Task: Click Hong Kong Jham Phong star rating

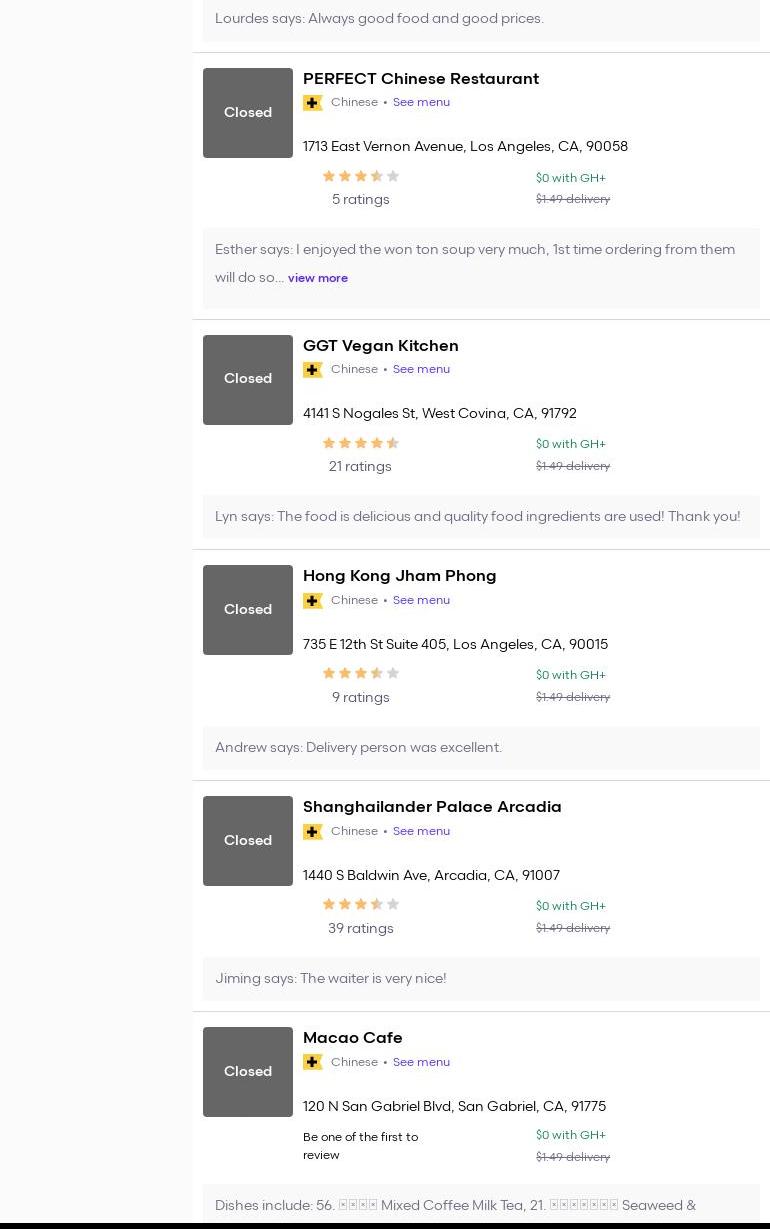Action: (x=360, y=674)
